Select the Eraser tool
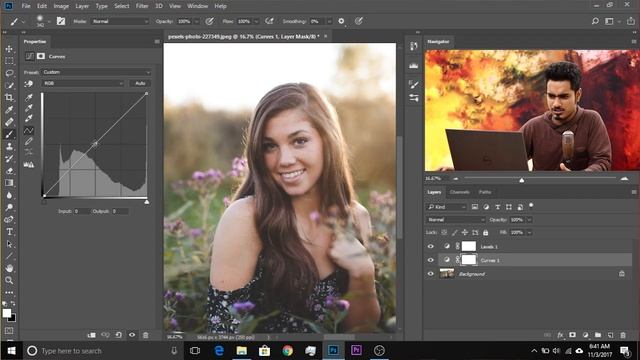The height and width of the screenshot is (360, 640). coord(9,171)
